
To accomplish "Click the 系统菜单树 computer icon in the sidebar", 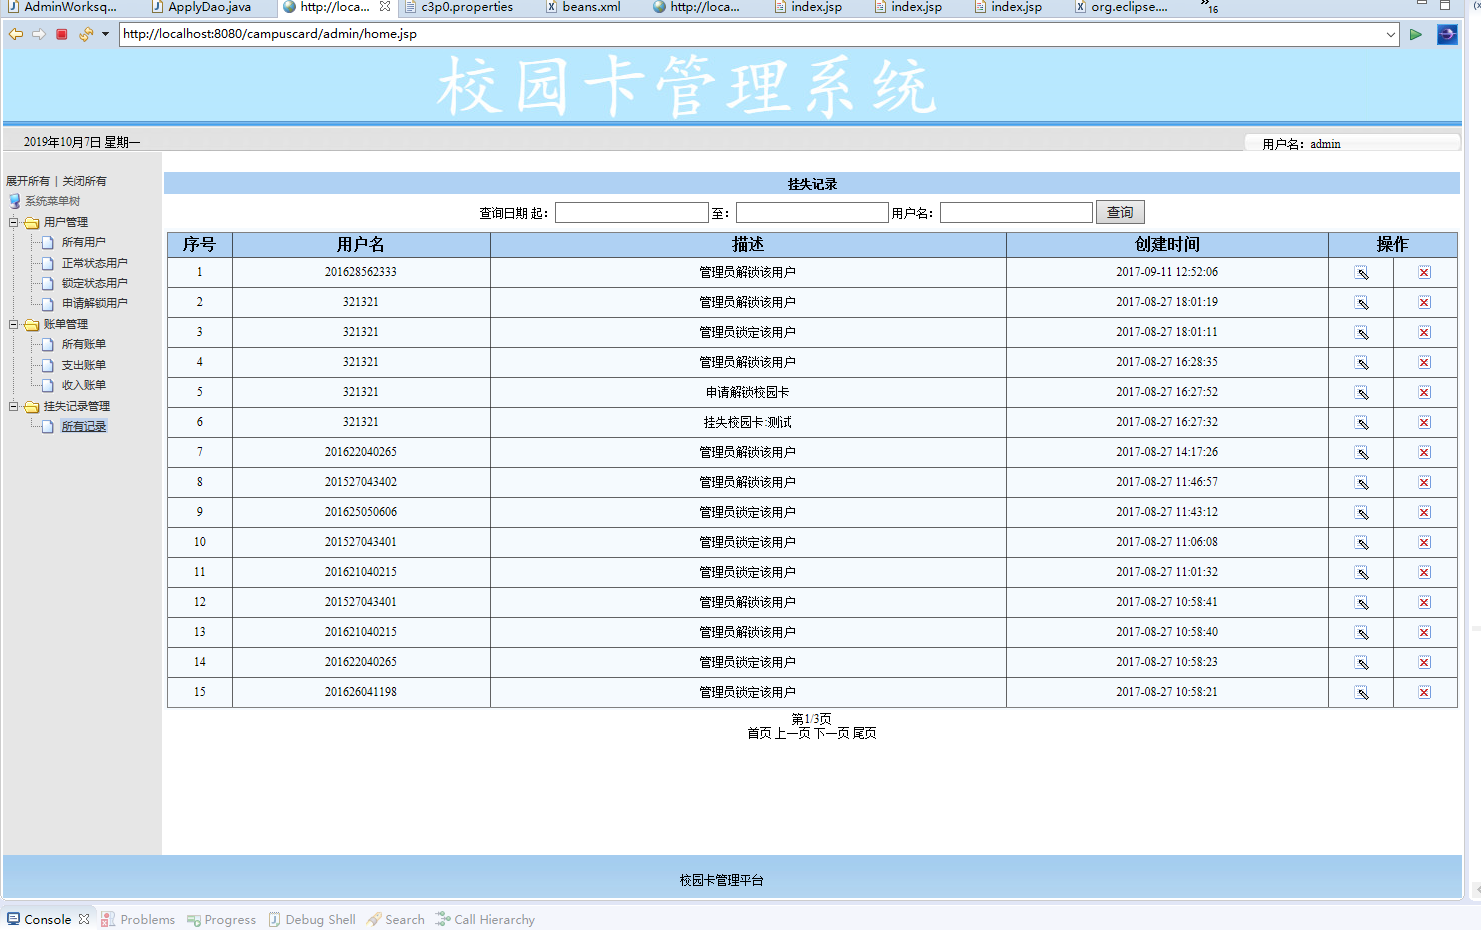I will tap(14, 200).
